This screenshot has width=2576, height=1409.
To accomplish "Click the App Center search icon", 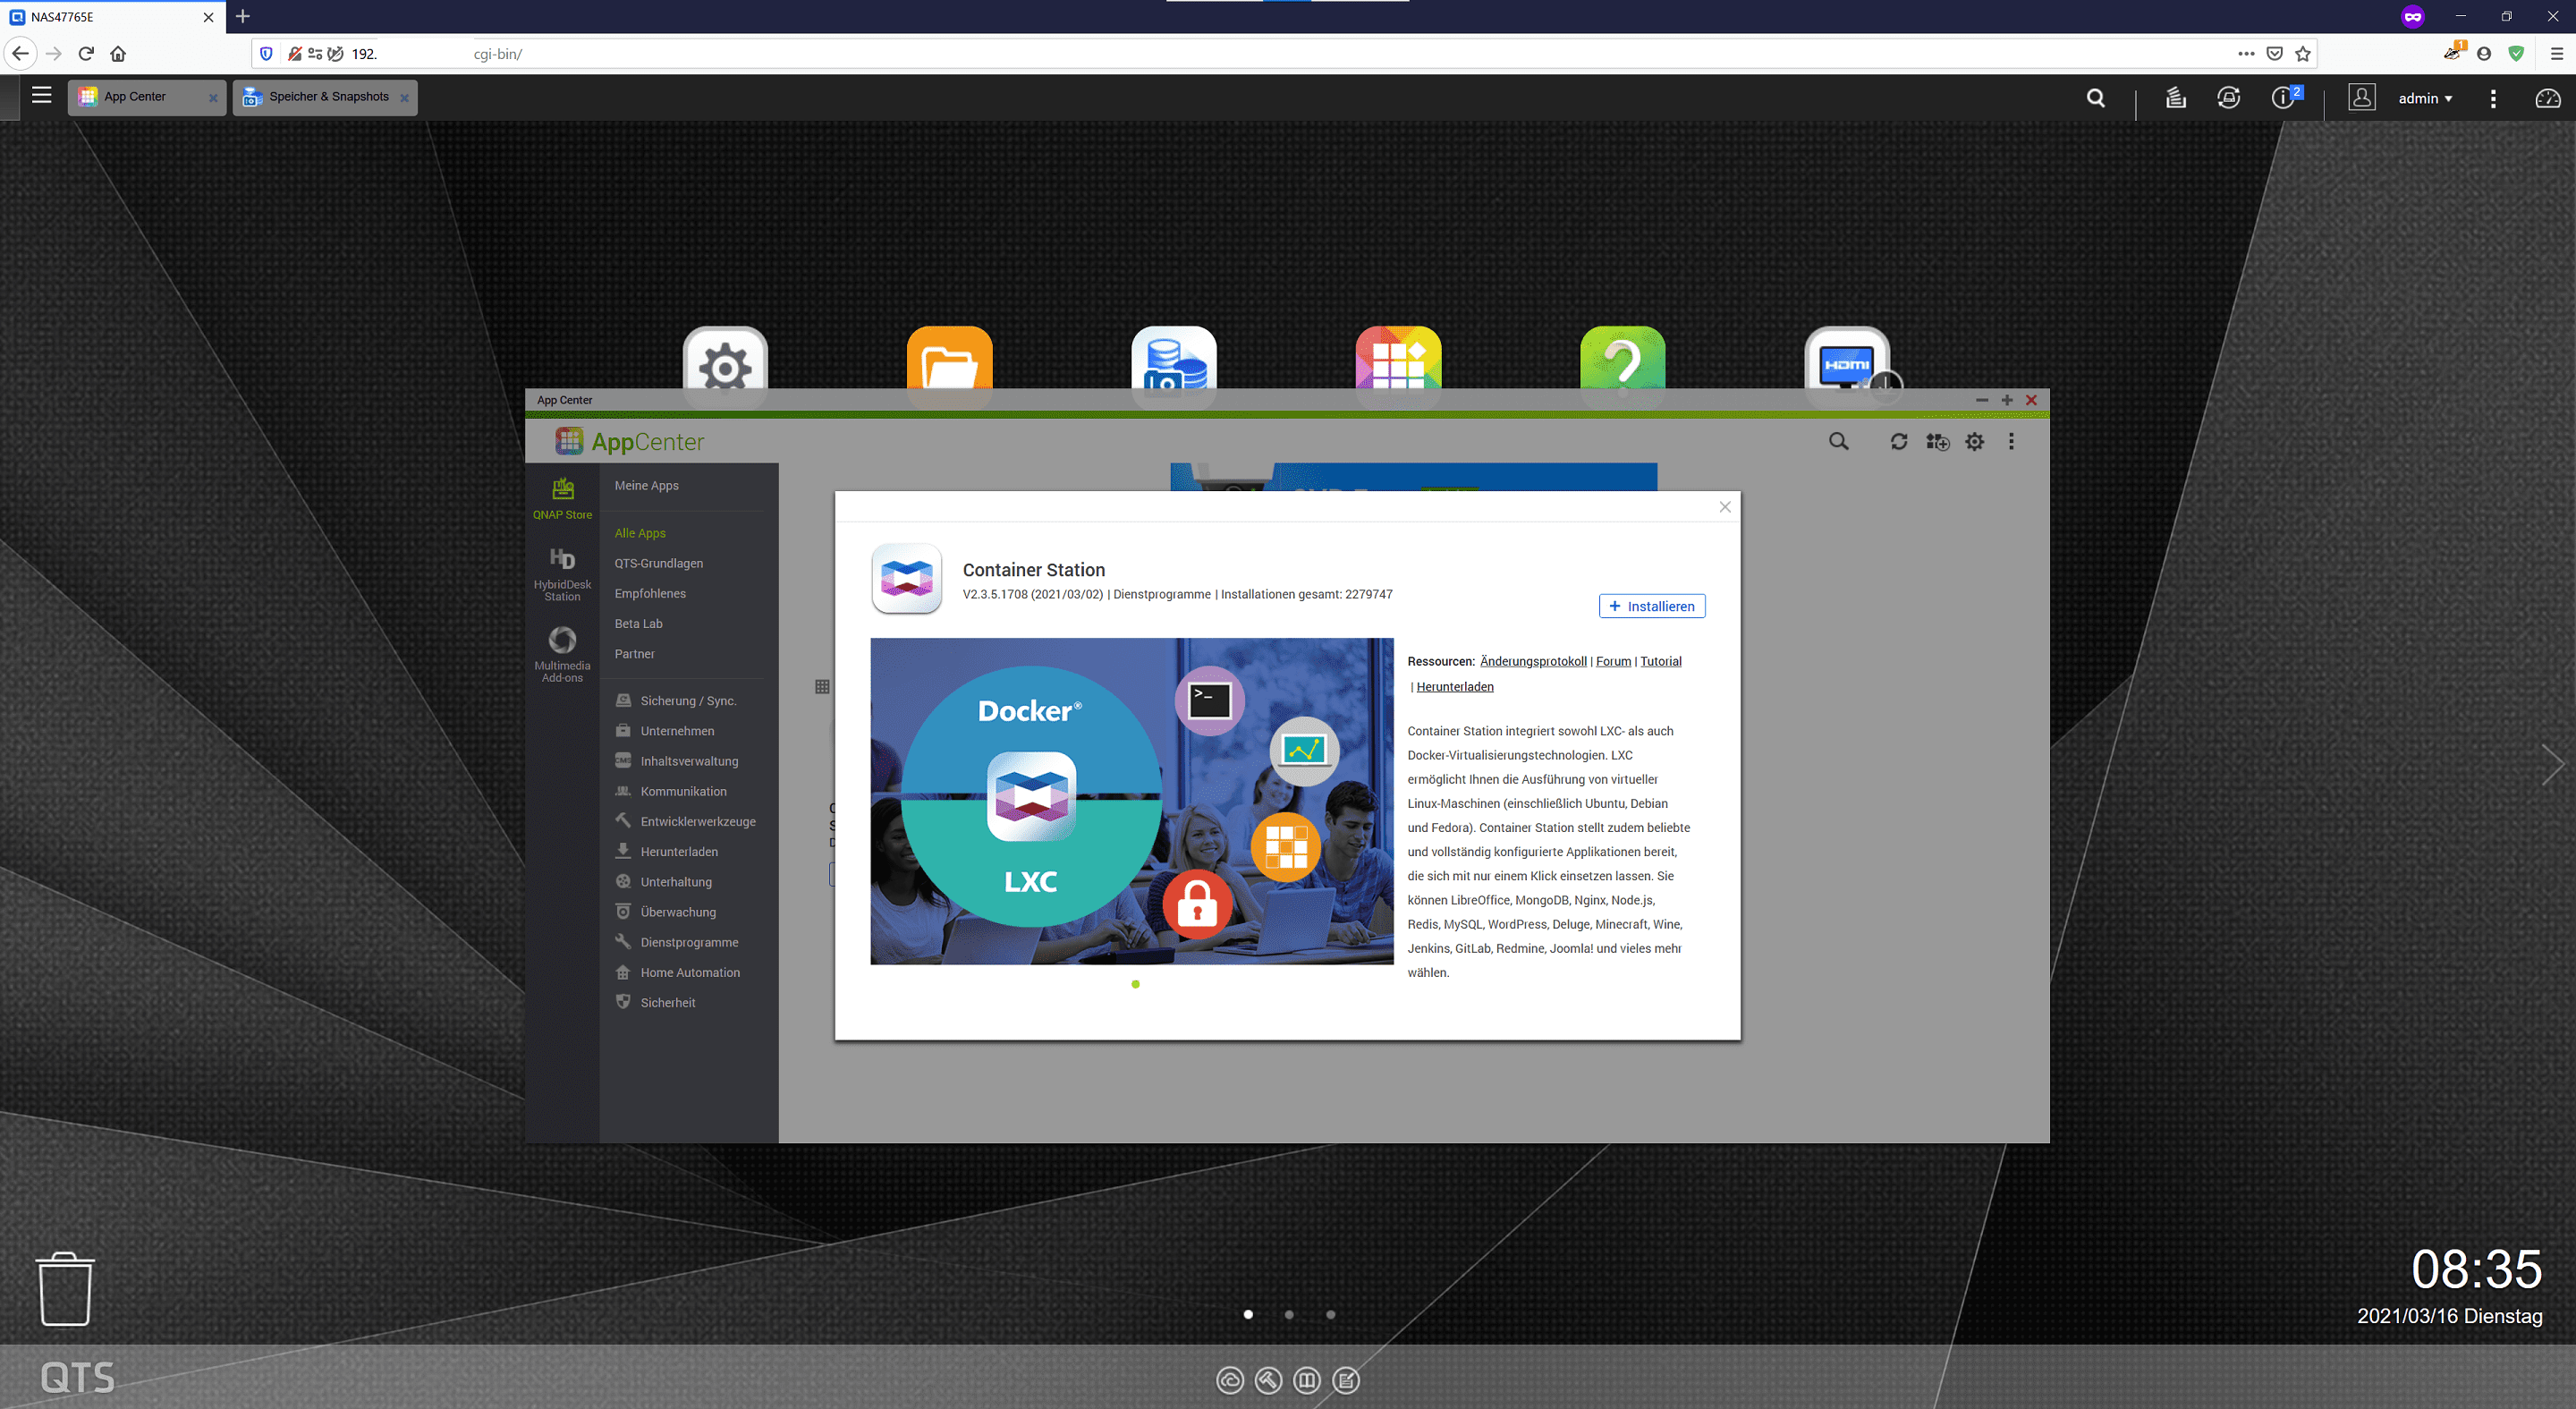I will 1838,442.
